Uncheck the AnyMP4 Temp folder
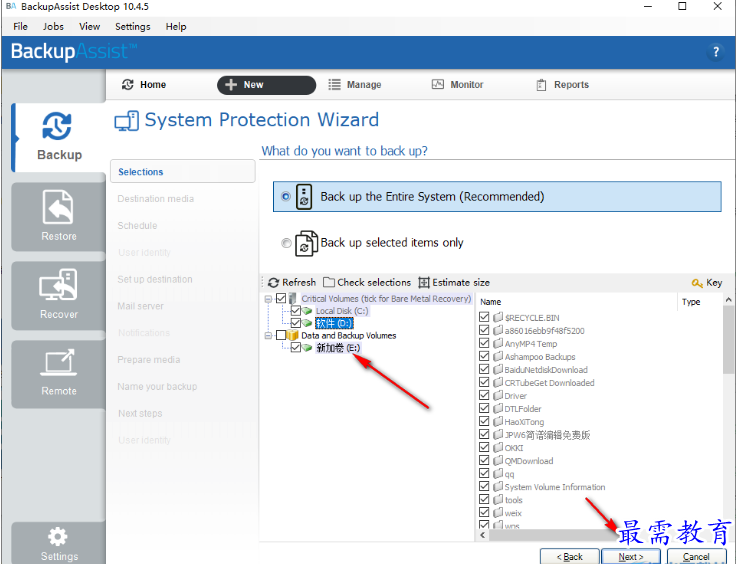740x564 pixels. (x=484, y=343)
